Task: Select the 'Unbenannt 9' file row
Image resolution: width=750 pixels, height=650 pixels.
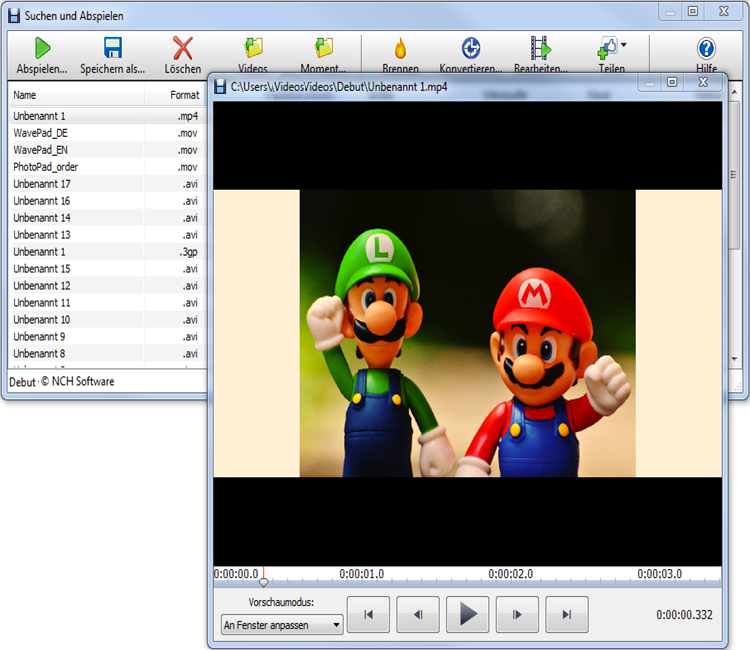Action: [107, 337]
